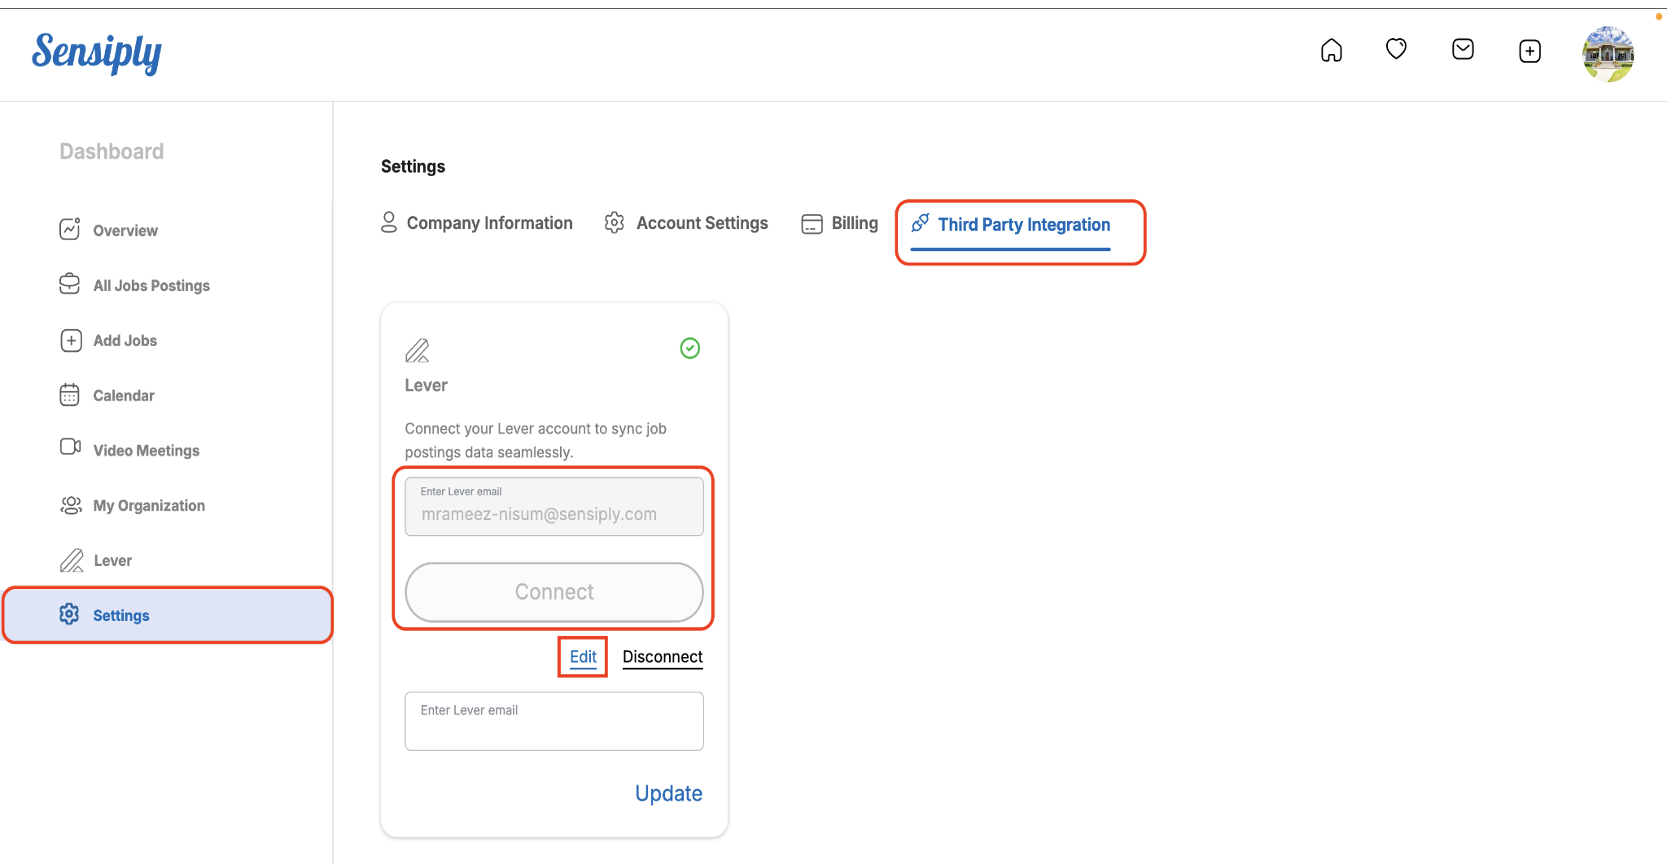Open Add Jobs from sidebar
This screenshot has height=864, width=1670.
[x=125, y=341]
